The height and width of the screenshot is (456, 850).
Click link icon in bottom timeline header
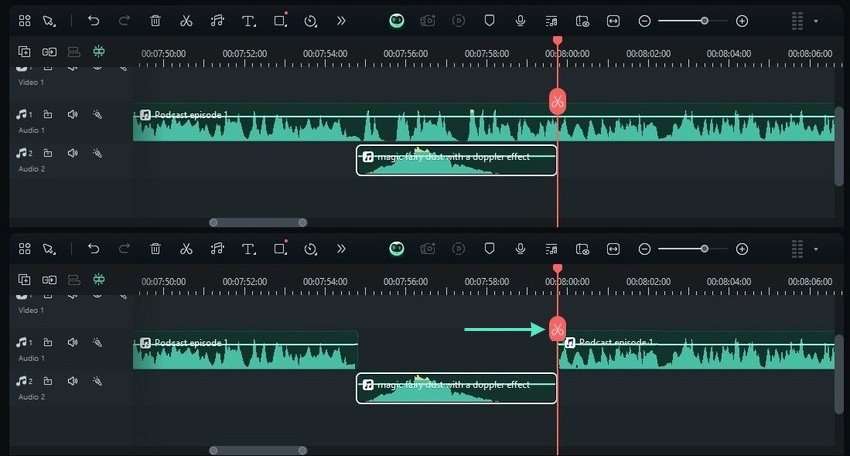coord(49,280)
